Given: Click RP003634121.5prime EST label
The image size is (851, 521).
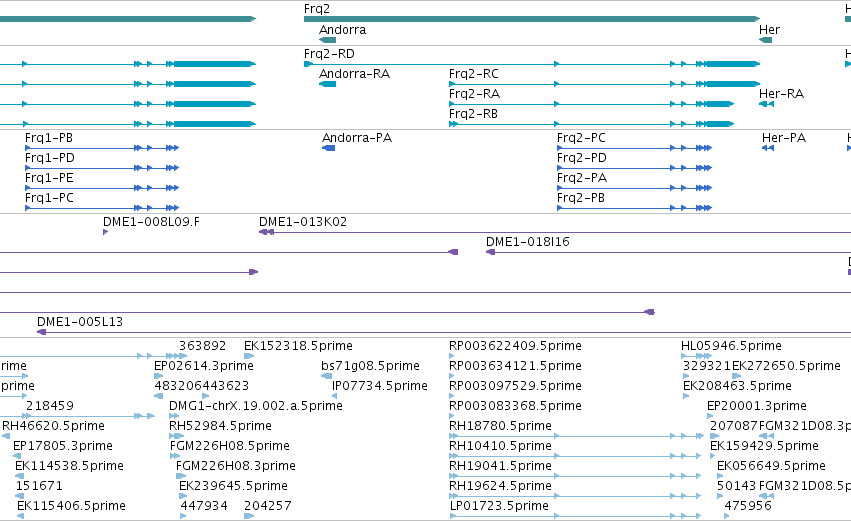Looking at the screenshot, I should coord(515,366).
